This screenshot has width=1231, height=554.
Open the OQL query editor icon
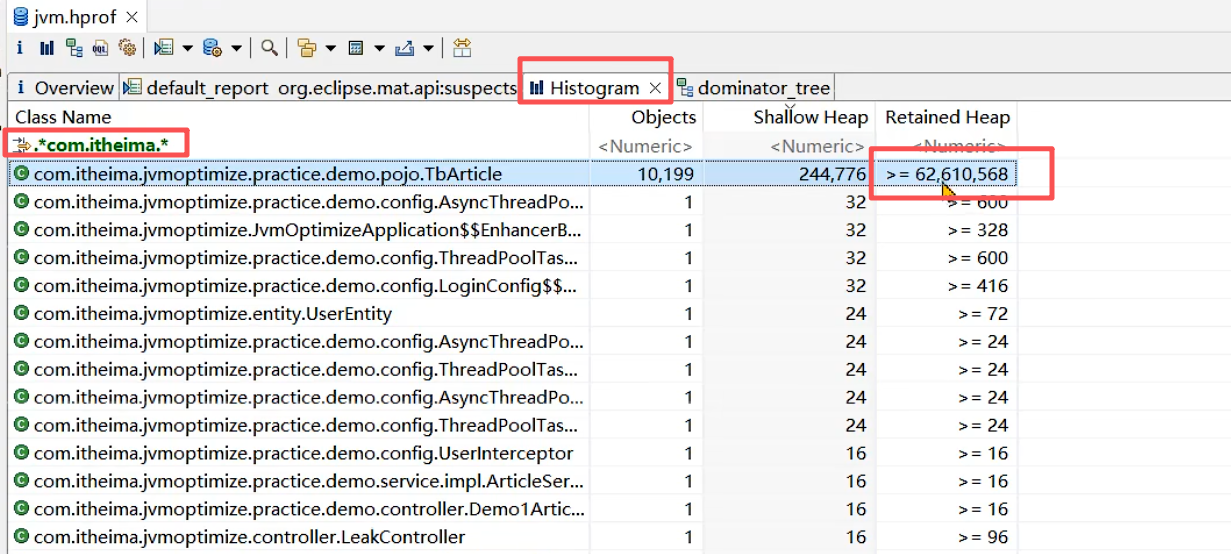[x=101, y=47]
